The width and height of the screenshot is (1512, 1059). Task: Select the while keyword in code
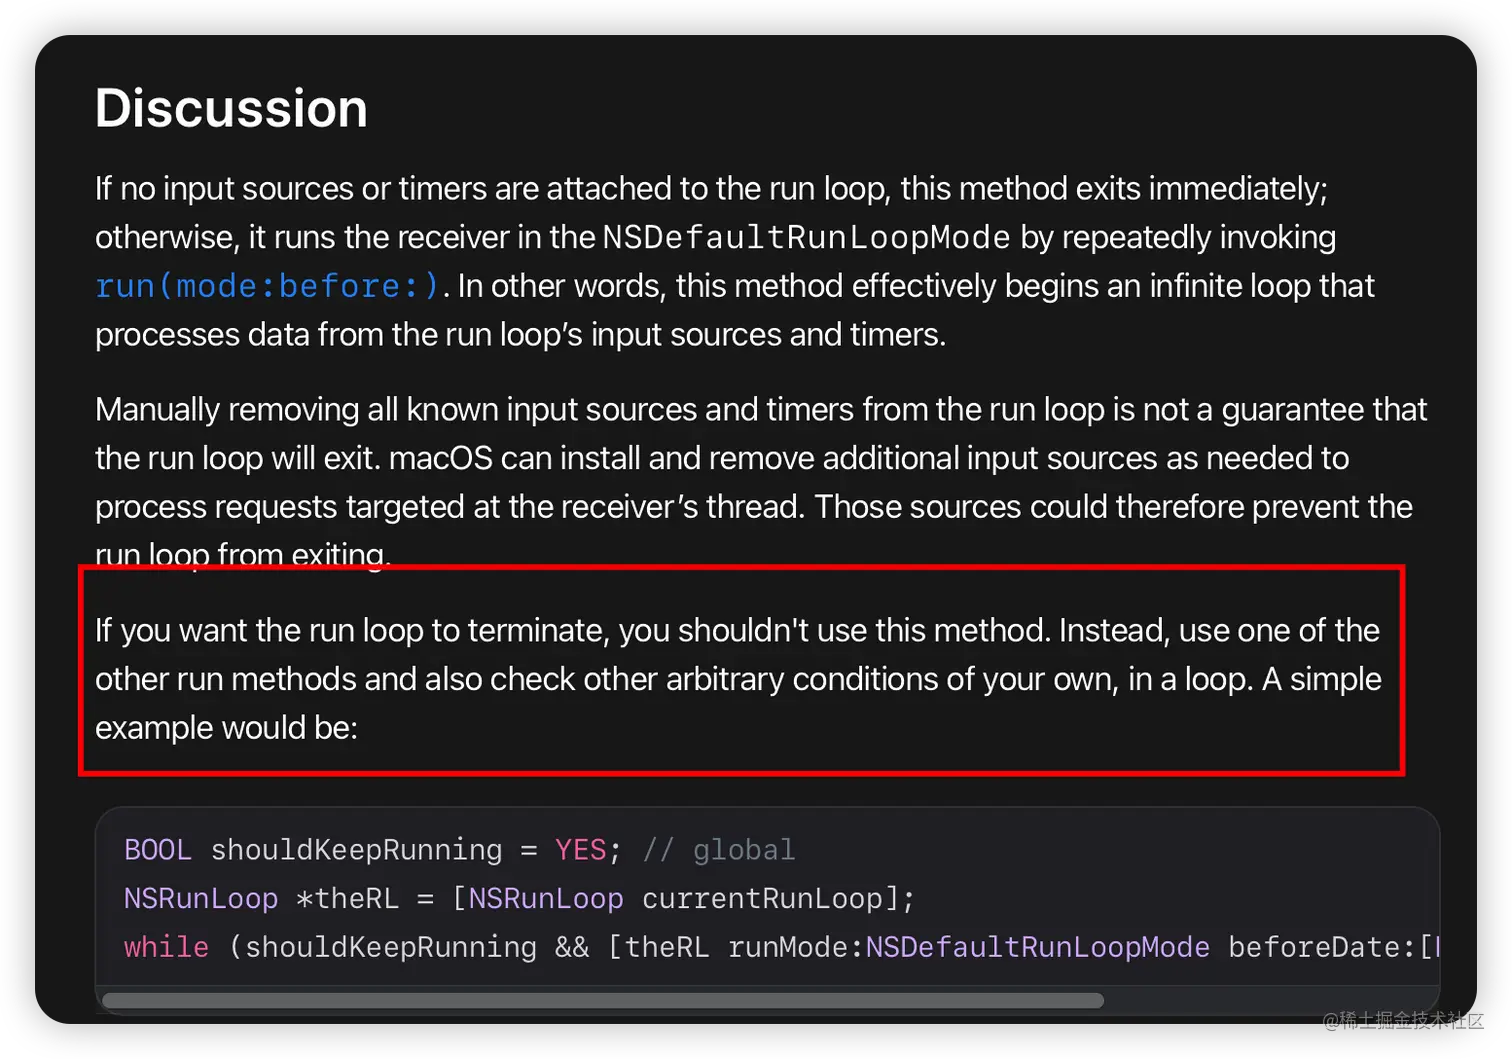(166, 947)
